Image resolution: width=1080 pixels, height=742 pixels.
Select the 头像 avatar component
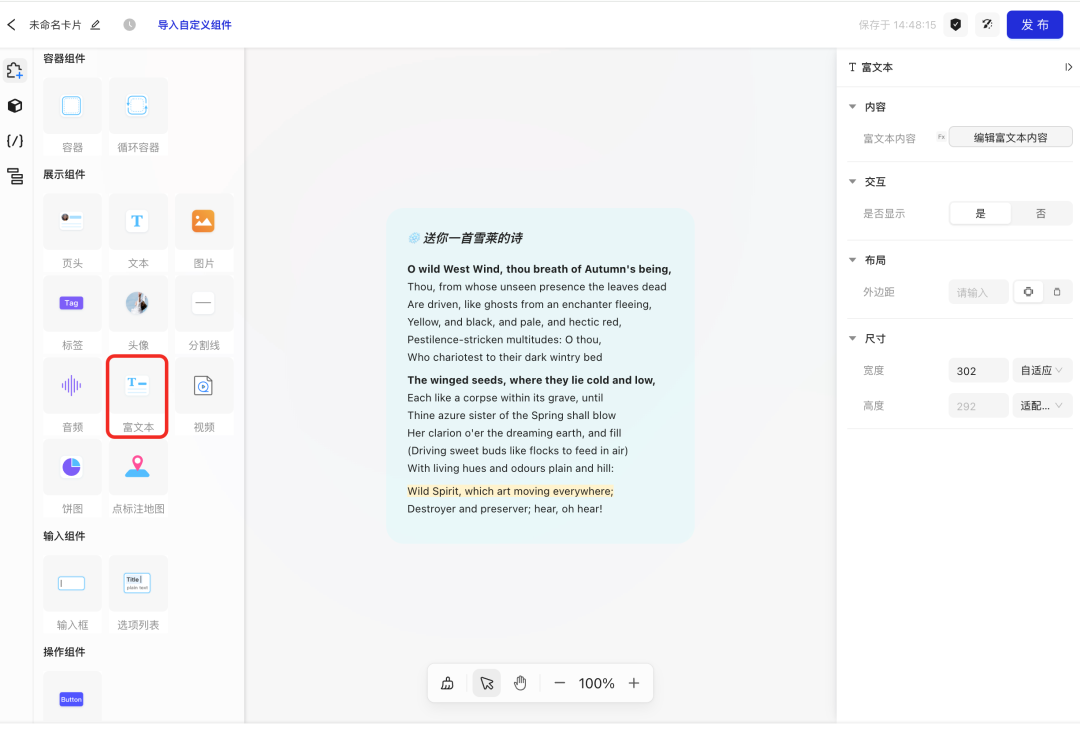(x=138, y=314)
